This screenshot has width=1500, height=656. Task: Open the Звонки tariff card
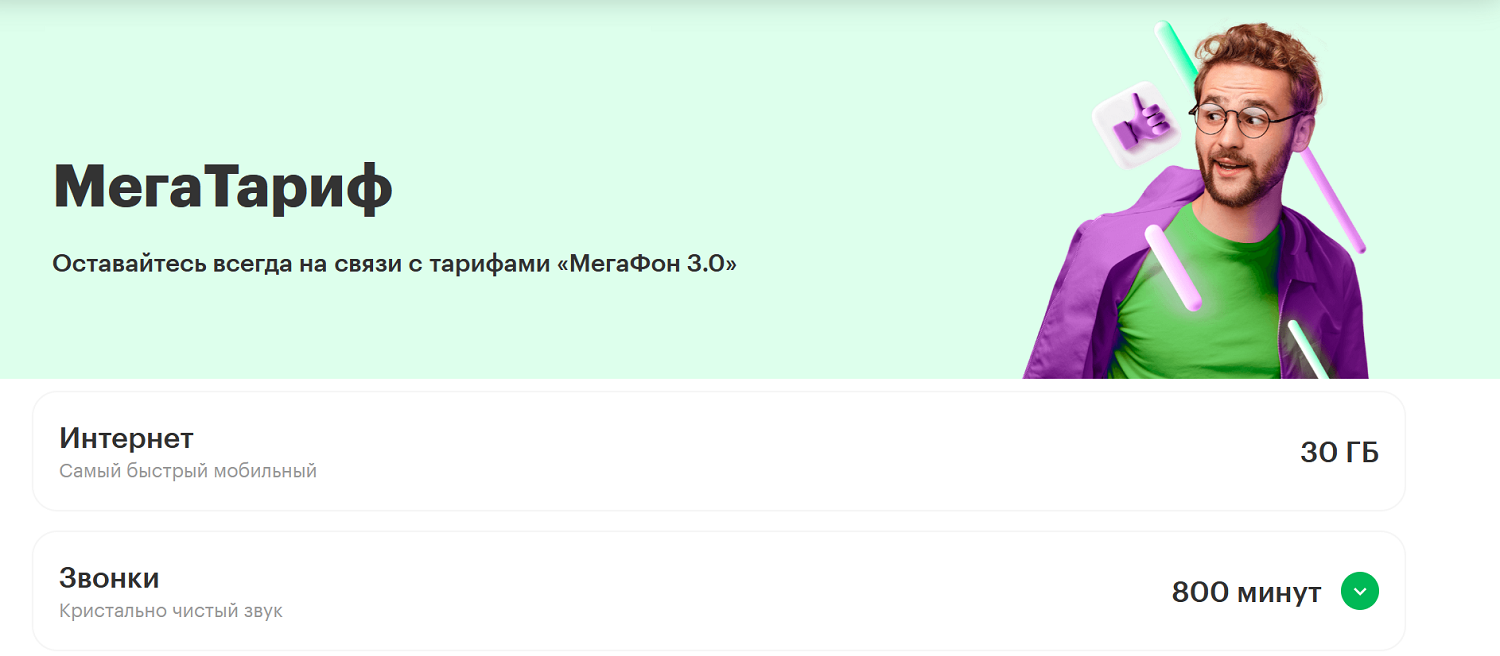[719, 591]
